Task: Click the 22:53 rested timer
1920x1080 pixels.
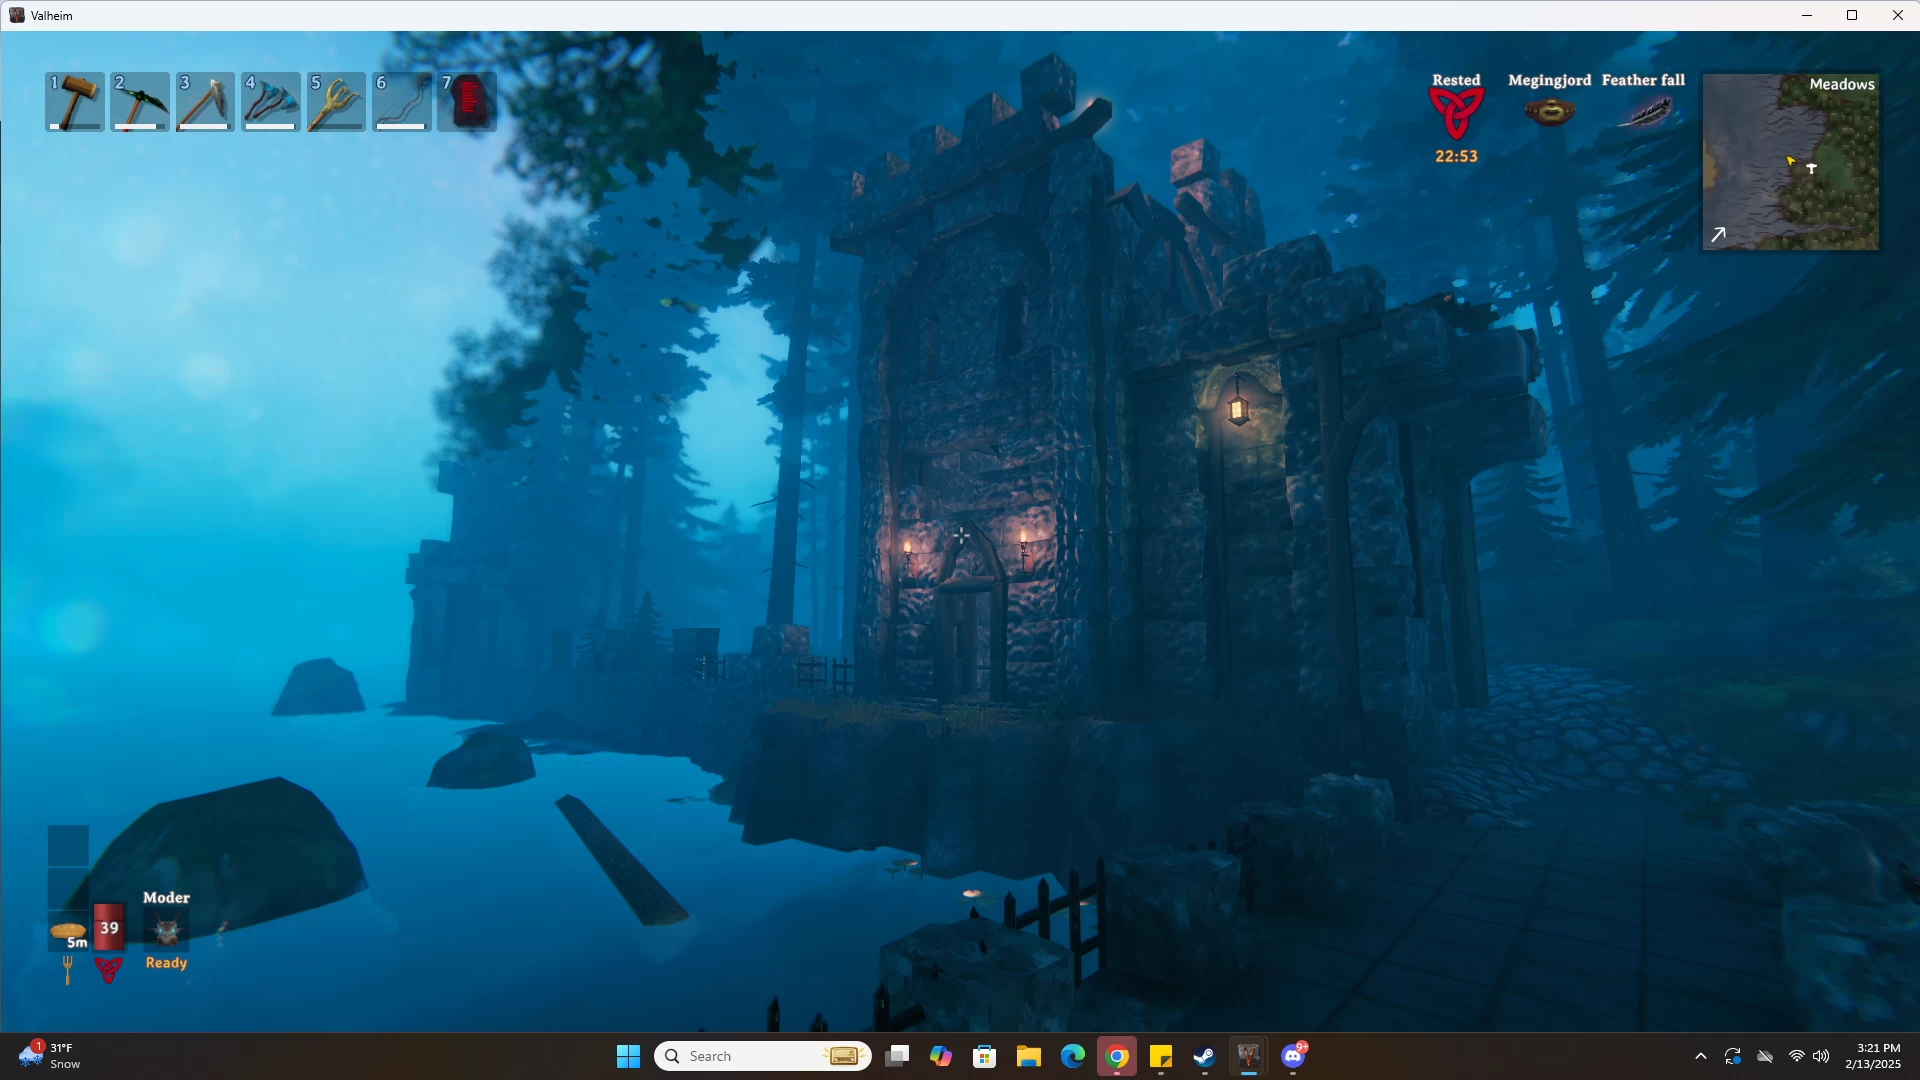Action: pyautogui.click(x=1456, y=156)
